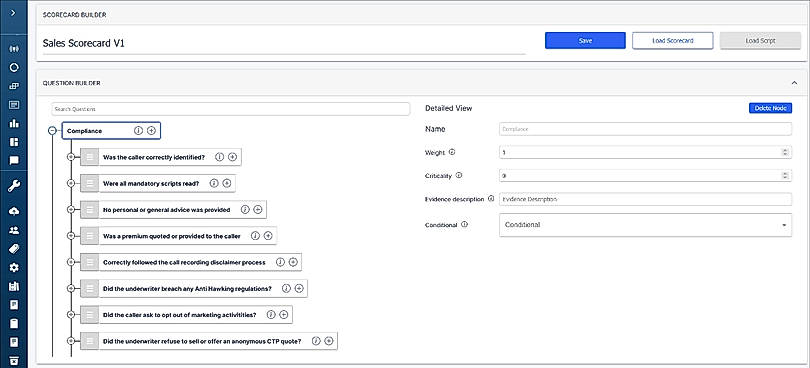Open the dashboard layout sidebar icon

point(14,142)
